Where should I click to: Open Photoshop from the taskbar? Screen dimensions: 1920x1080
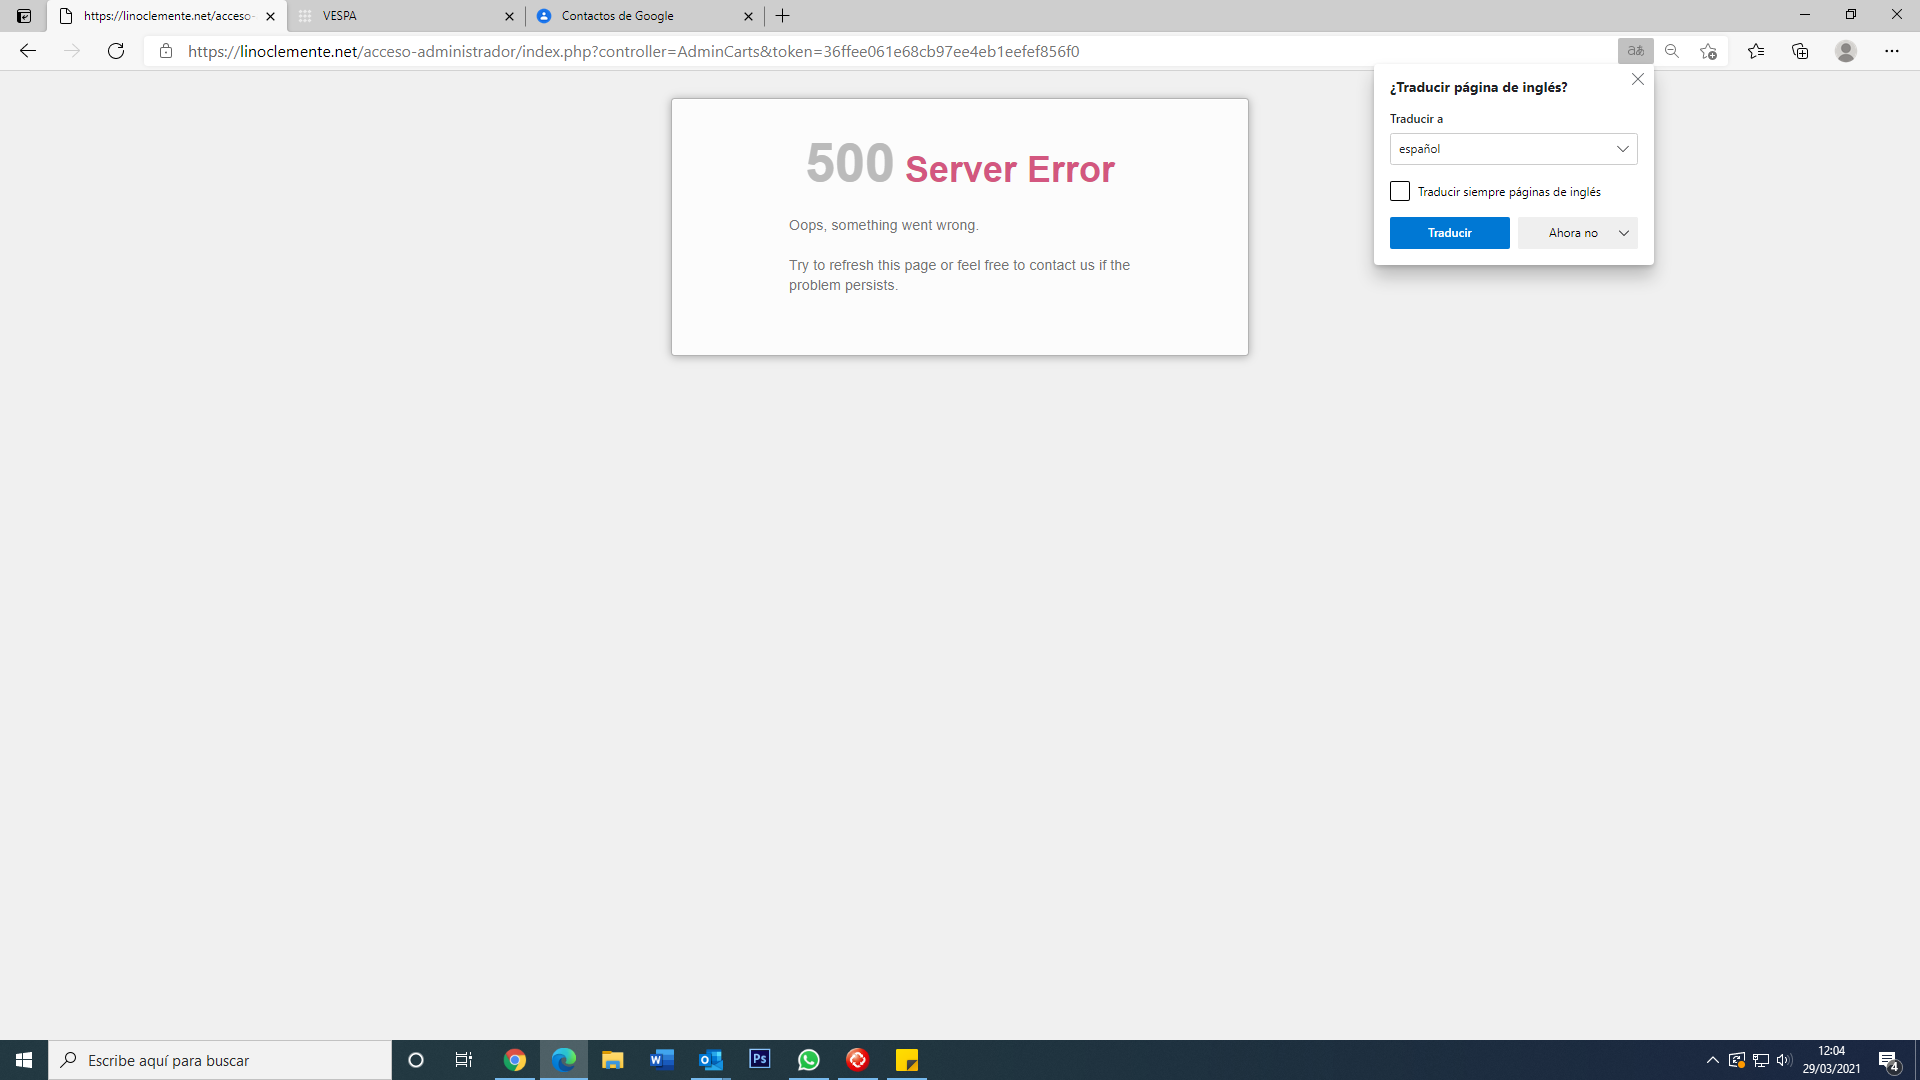(760, 1059)
